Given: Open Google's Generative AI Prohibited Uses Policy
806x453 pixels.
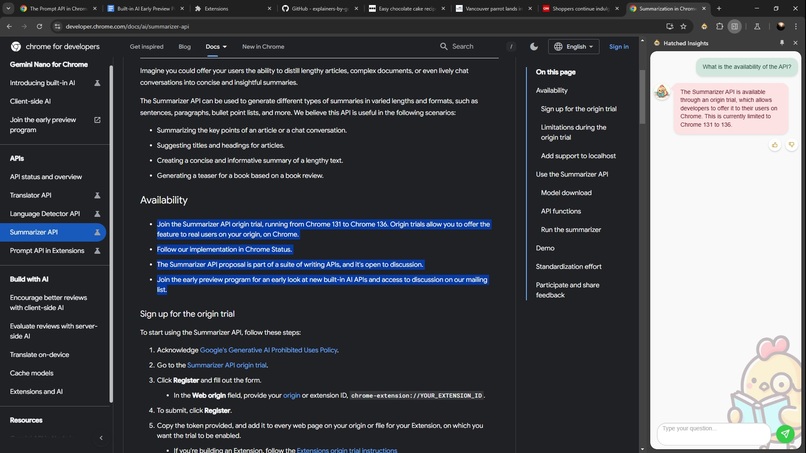Looking at the screenshot, I should coord(268,350).
